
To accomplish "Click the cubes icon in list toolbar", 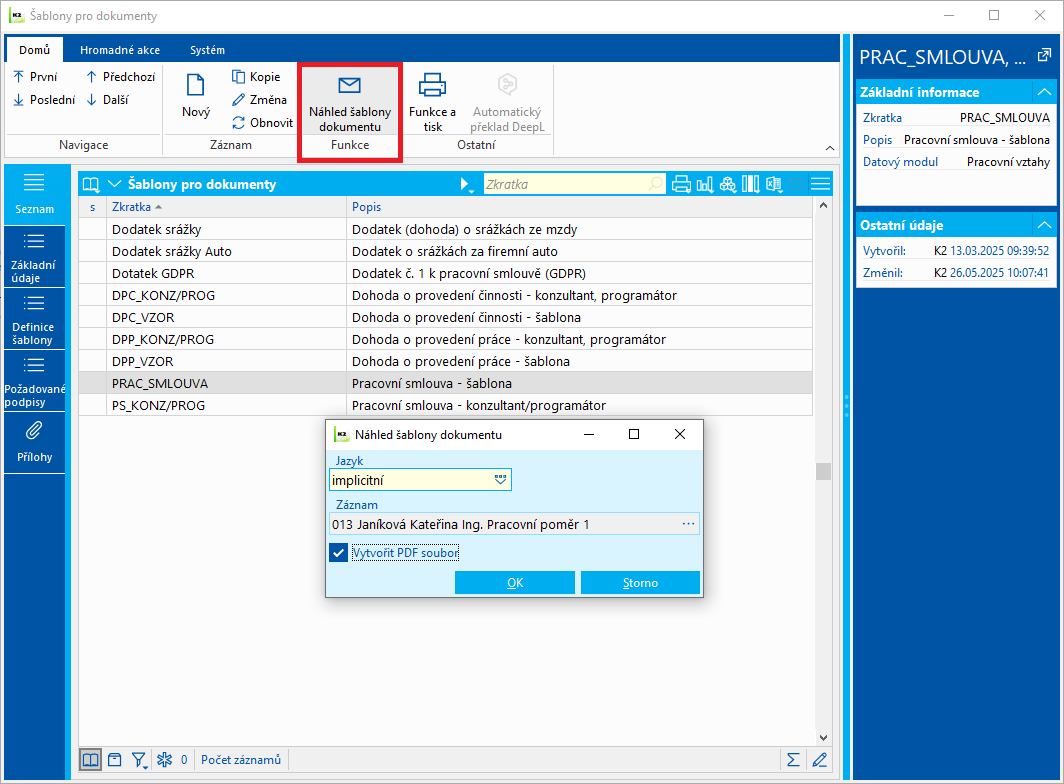I will (728, 184).
